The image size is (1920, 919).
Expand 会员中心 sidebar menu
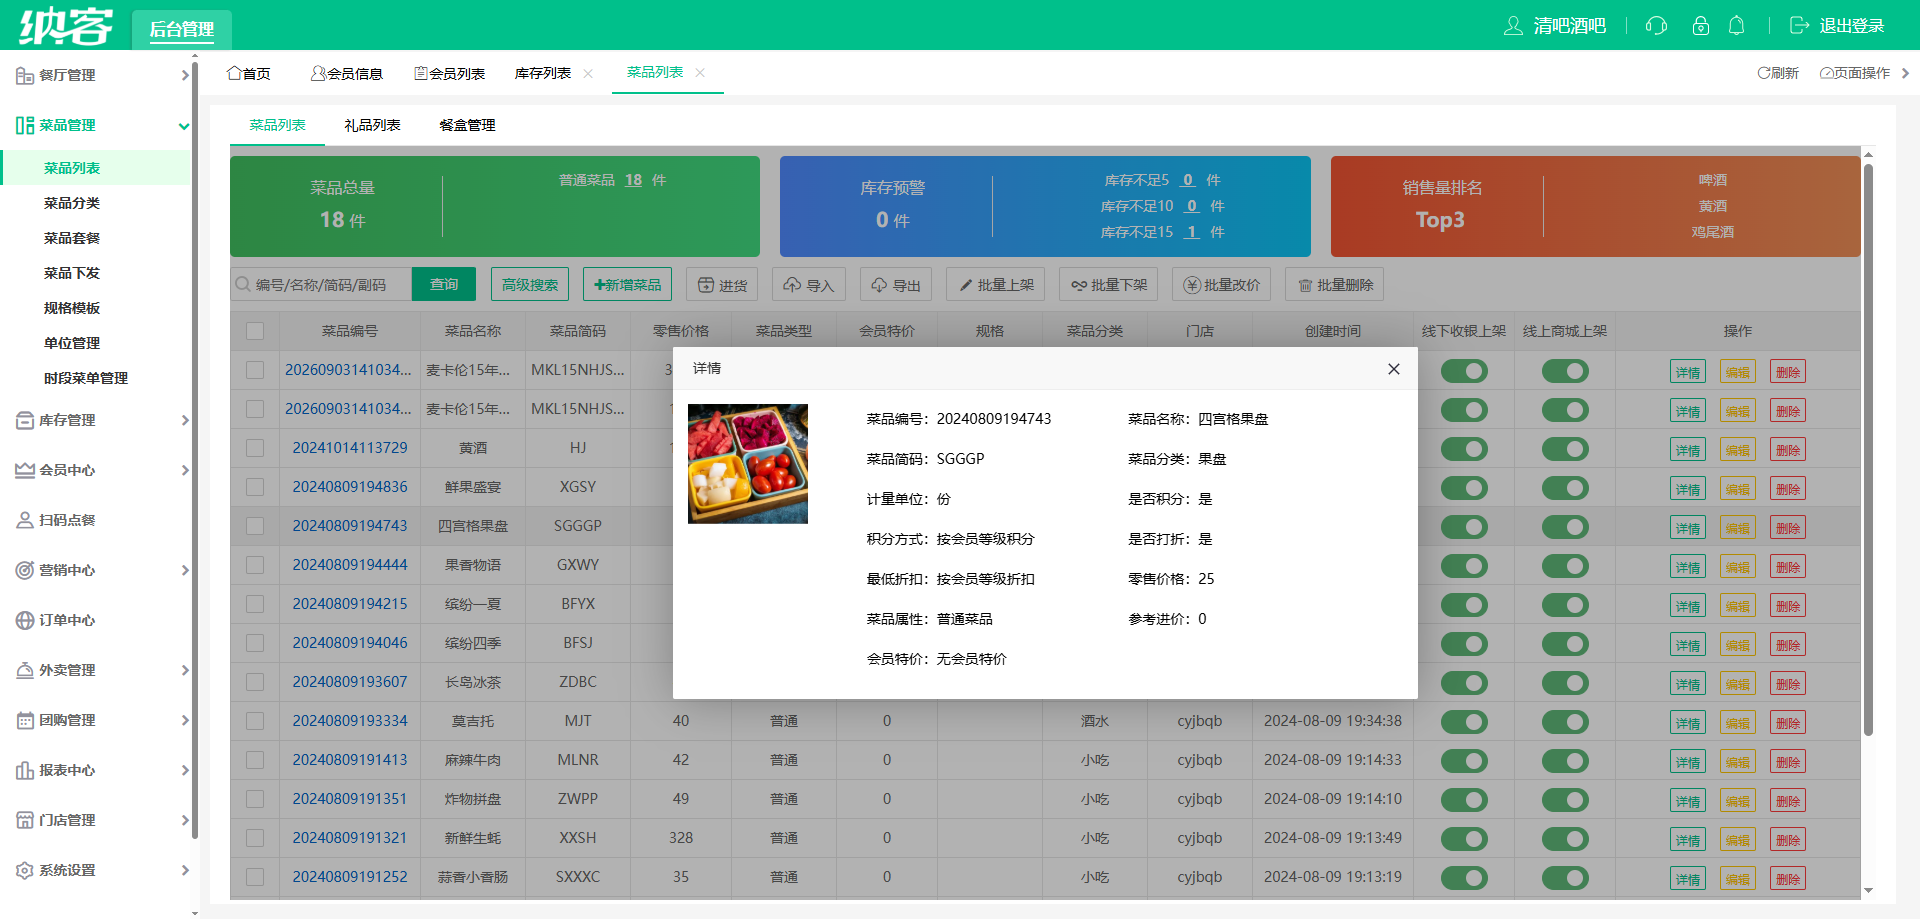pyautogui.click(x=97, y=470)
